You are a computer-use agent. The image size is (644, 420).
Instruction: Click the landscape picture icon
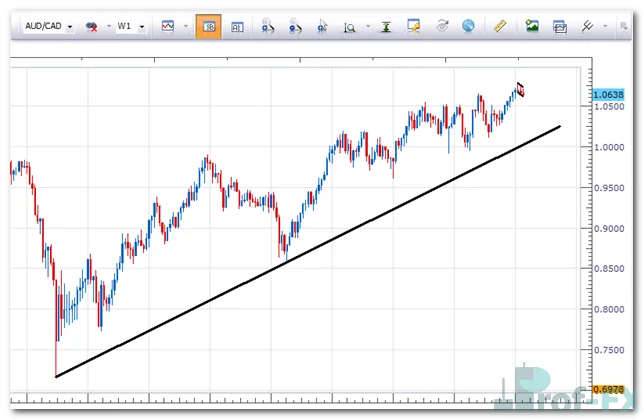tap(533, 26)
